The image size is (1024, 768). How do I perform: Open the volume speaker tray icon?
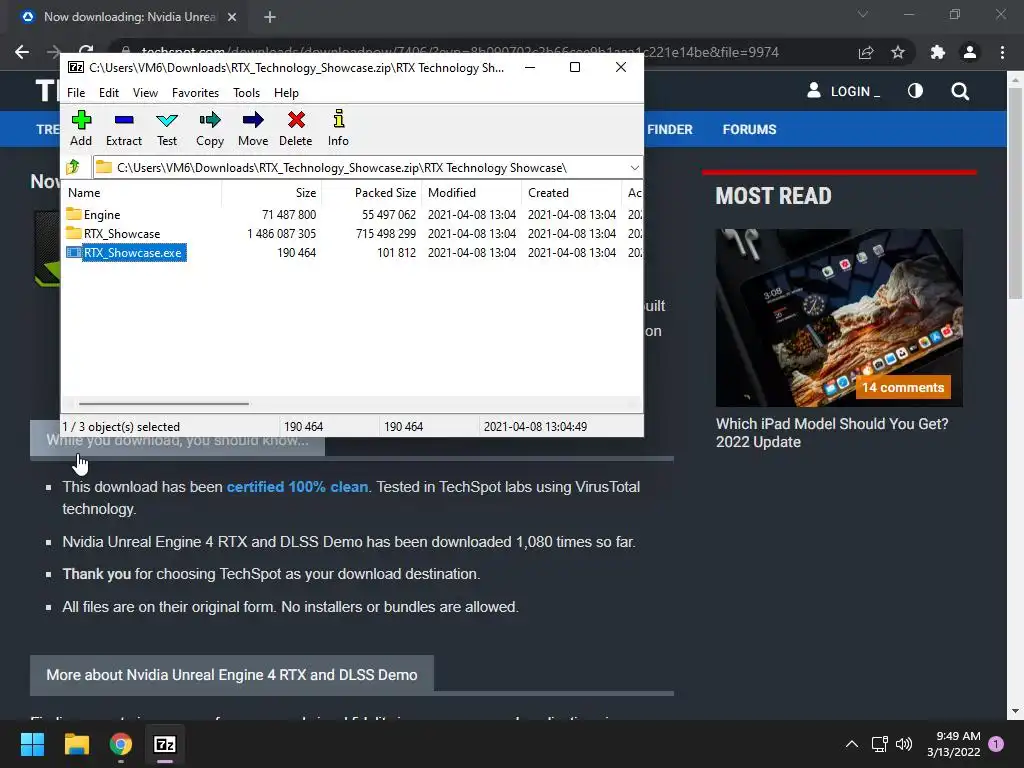point(904,744)
